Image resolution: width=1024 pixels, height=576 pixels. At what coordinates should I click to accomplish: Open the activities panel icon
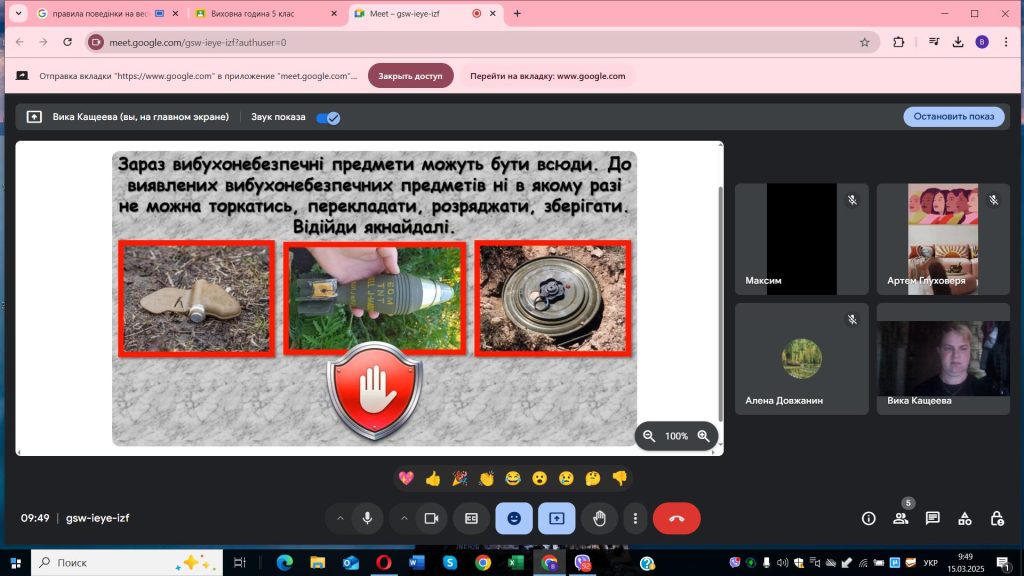point(965,519)
